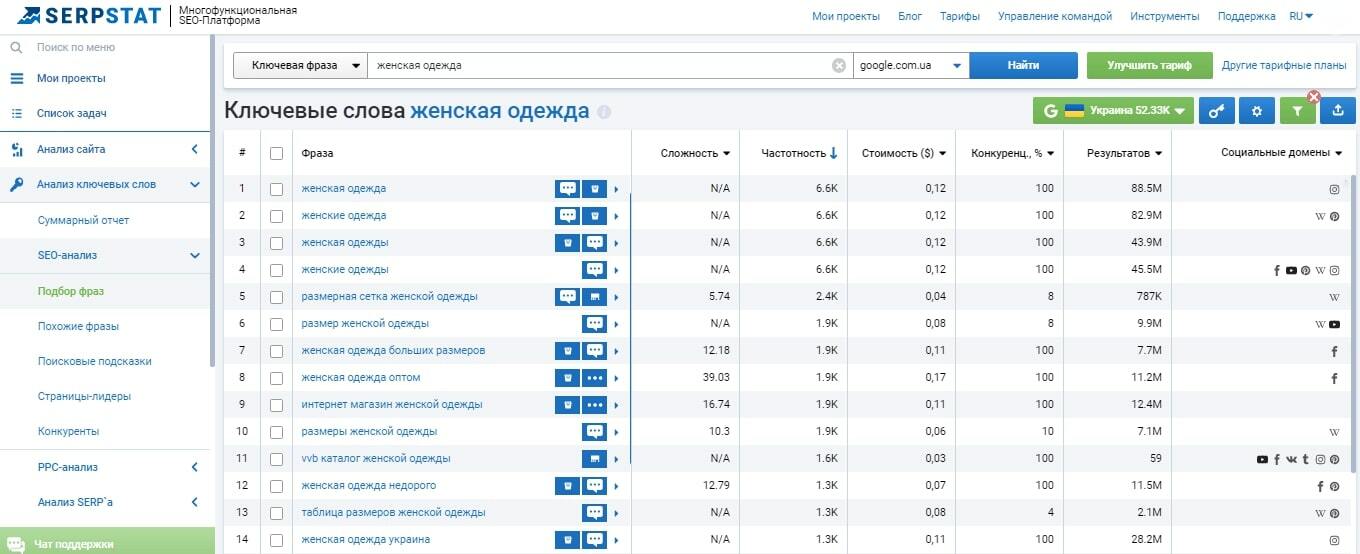This screenshot has height=554, width=1360.
Task: Click the 'Поиск по меню' search field
Action: [x=106, y=47]
